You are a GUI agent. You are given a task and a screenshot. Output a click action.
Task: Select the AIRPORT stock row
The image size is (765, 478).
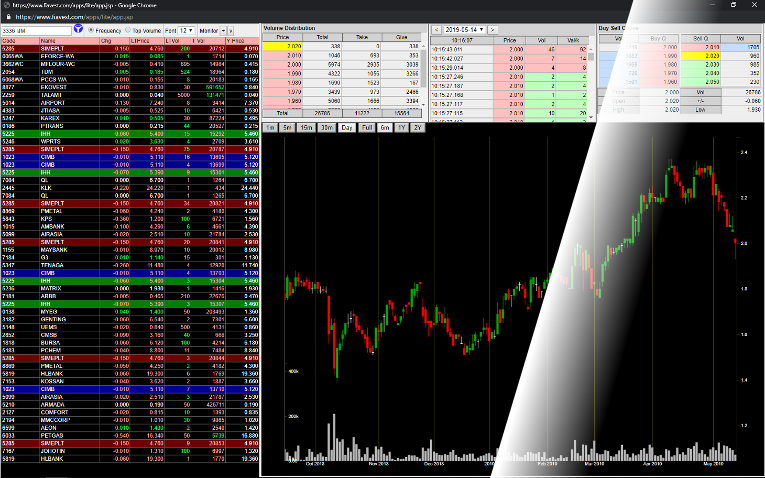tap(130, 103)
